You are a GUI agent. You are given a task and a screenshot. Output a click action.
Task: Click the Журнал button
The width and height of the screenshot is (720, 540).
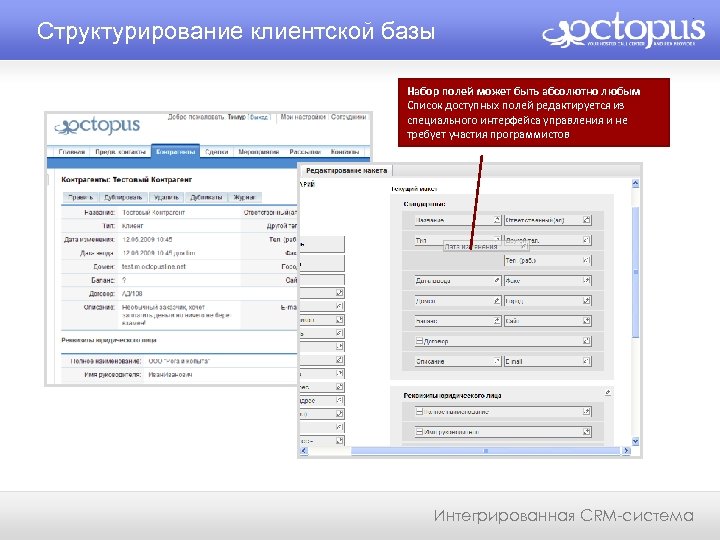pyautogui.click(x=244, y=197)
